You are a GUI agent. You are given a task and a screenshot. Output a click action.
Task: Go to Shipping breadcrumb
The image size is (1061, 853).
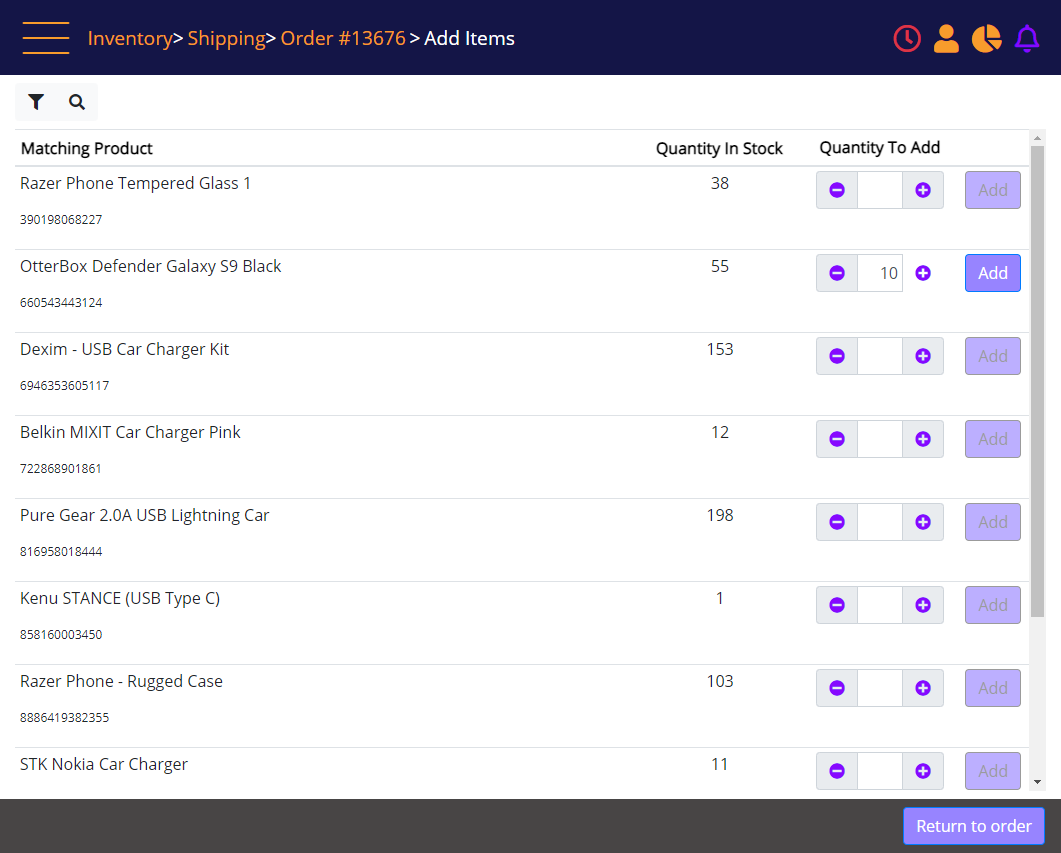[226, 39]
